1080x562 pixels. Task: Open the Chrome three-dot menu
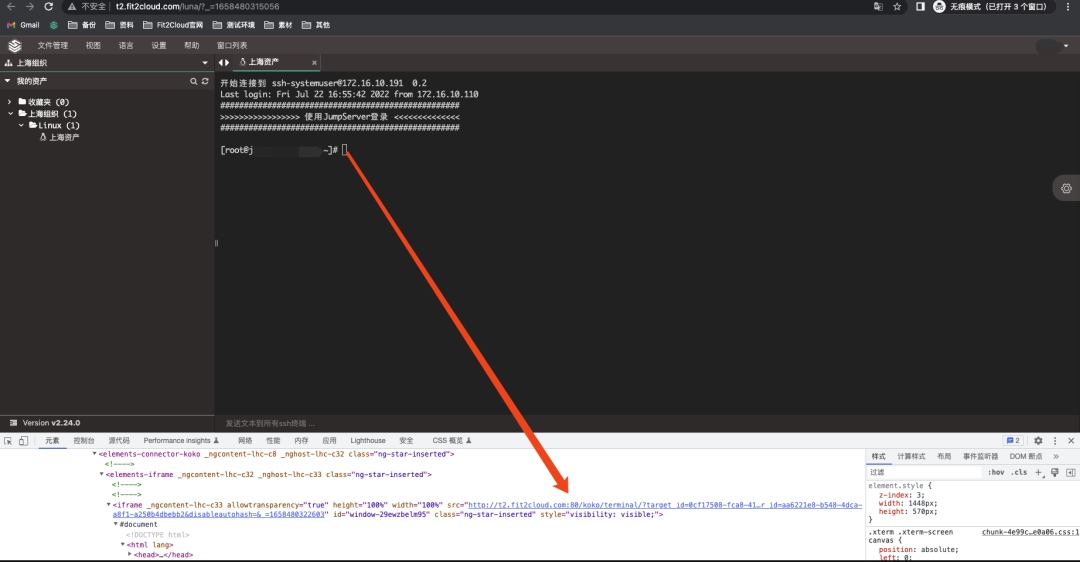(x=1068, y=6)
